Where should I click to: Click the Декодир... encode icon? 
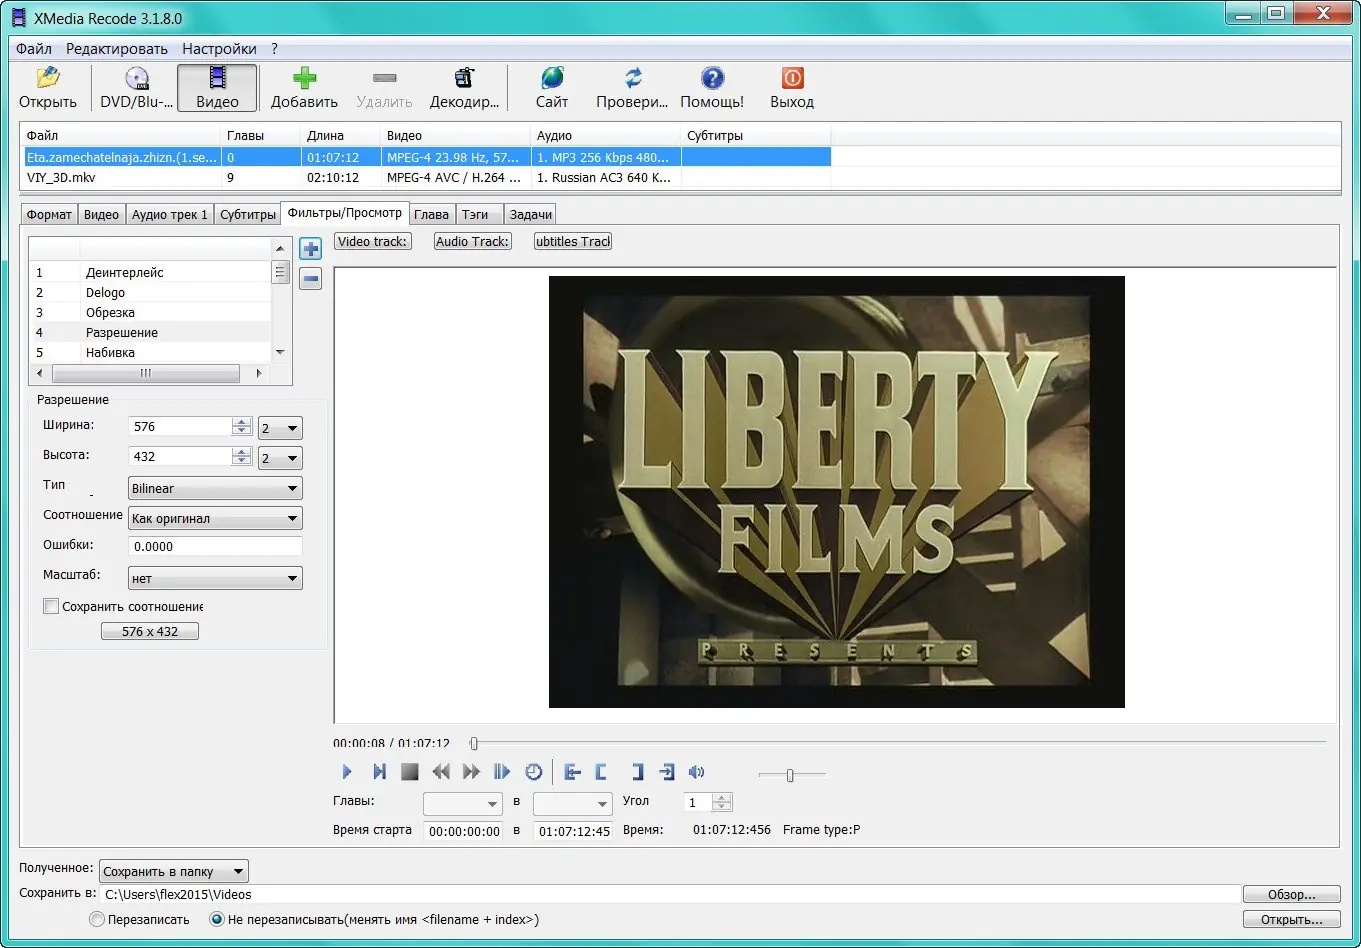tap(464, 79)
